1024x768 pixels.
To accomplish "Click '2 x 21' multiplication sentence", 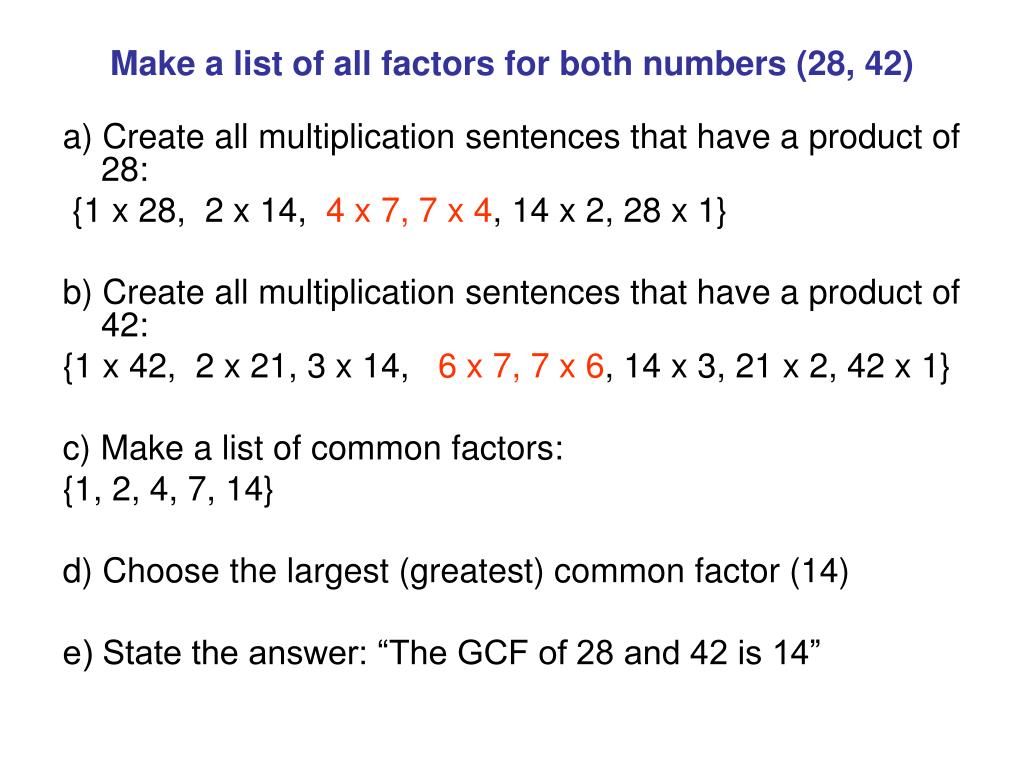I will (241, 366).
